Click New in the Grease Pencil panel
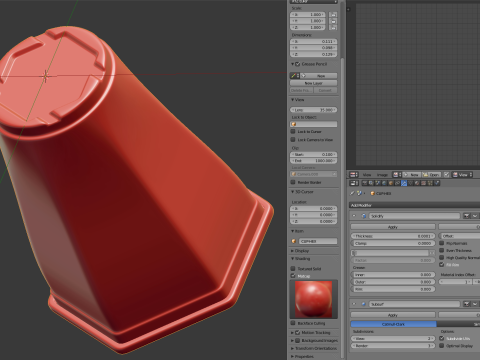This screenshot has height=360, width=480. tap(318, 76)
